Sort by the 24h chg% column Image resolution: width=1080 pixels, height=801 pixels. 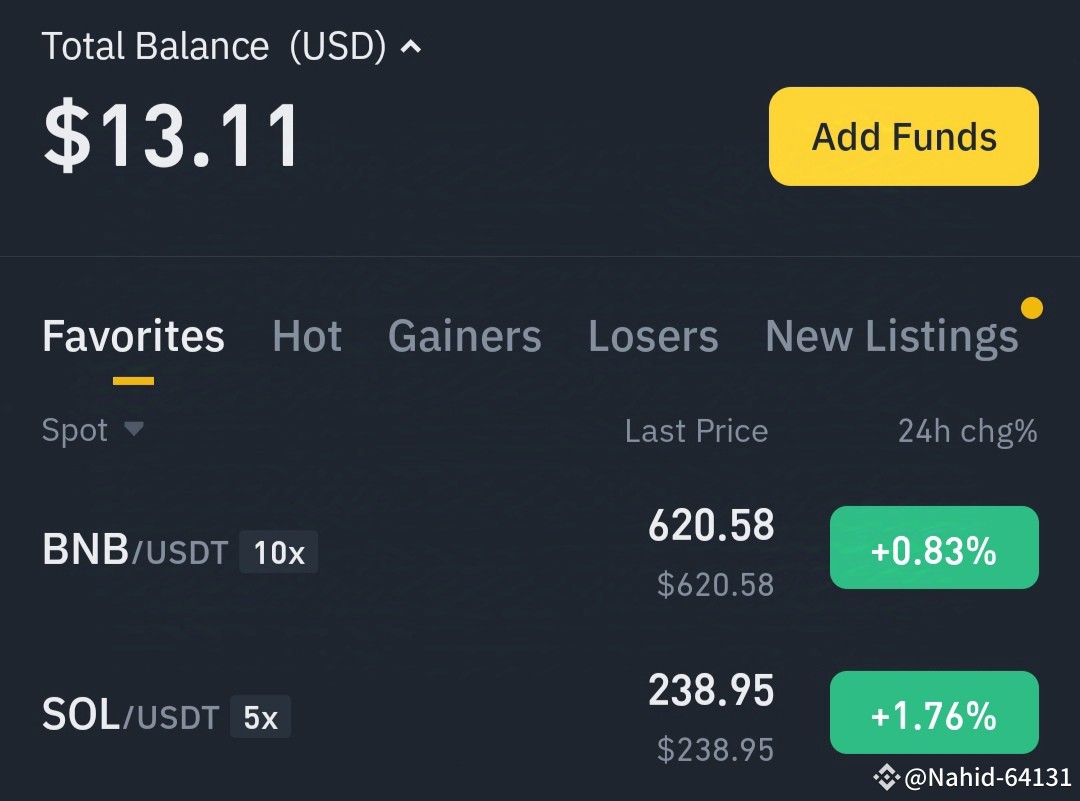coord(968,431)
